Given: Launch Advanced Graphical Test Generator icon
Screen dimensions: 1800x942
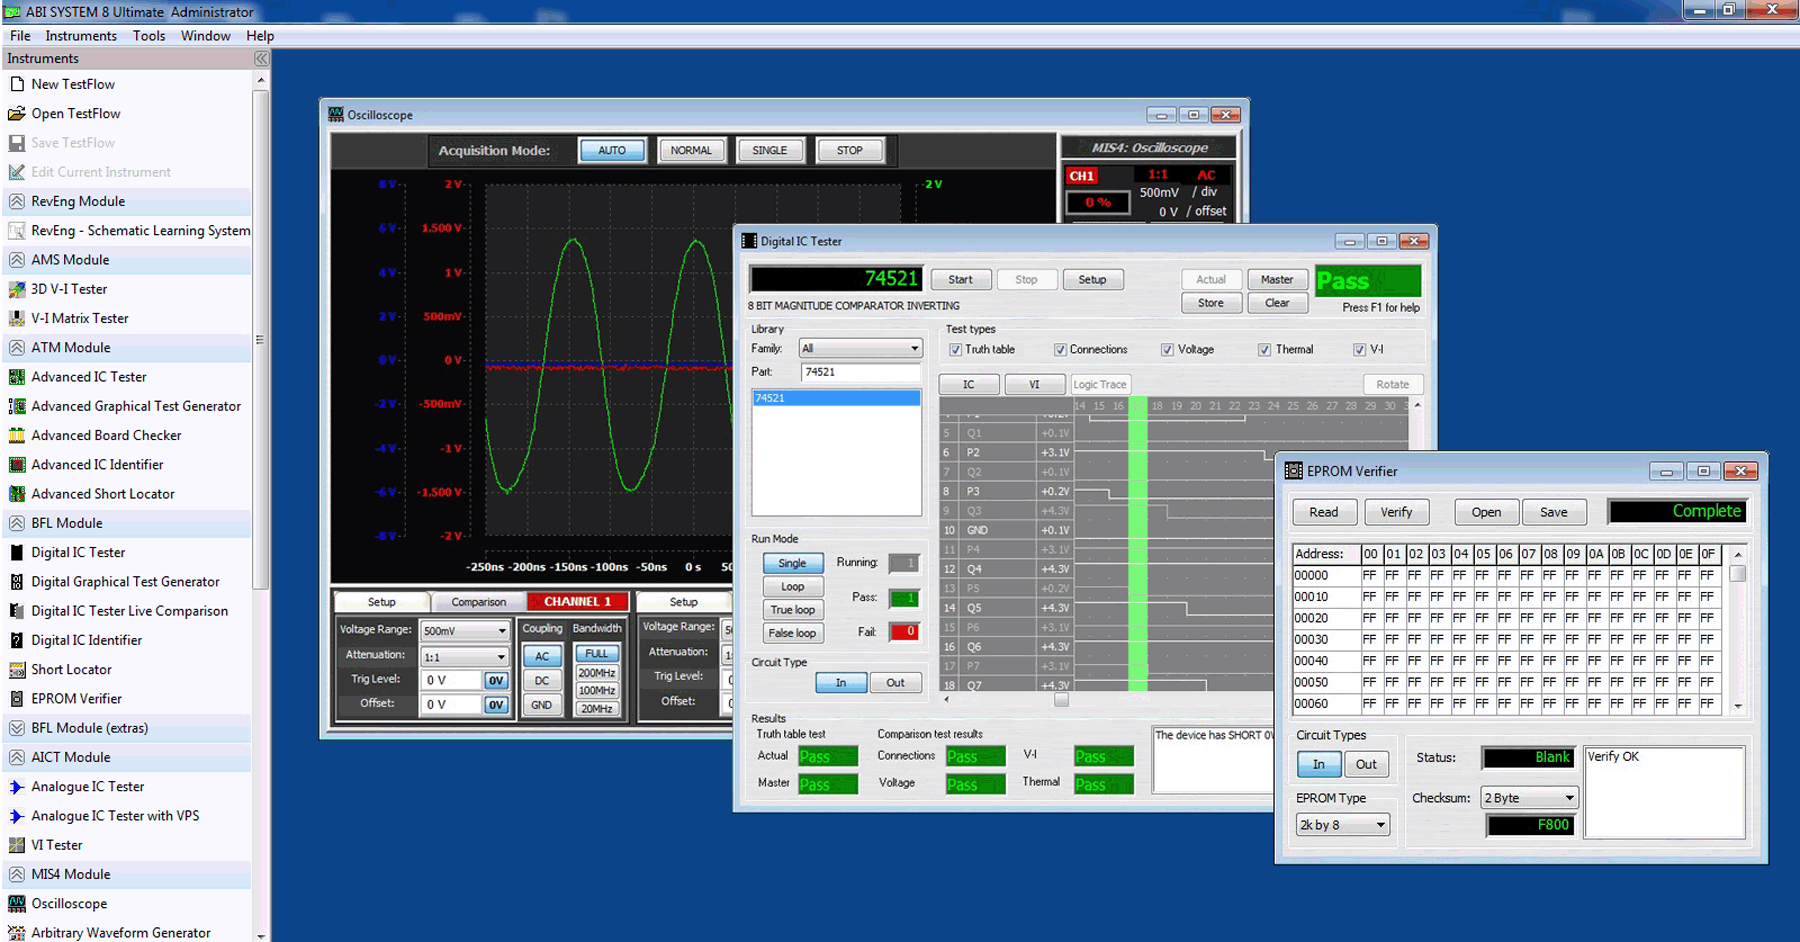Looking at the screenshot, I should [17, 406].
